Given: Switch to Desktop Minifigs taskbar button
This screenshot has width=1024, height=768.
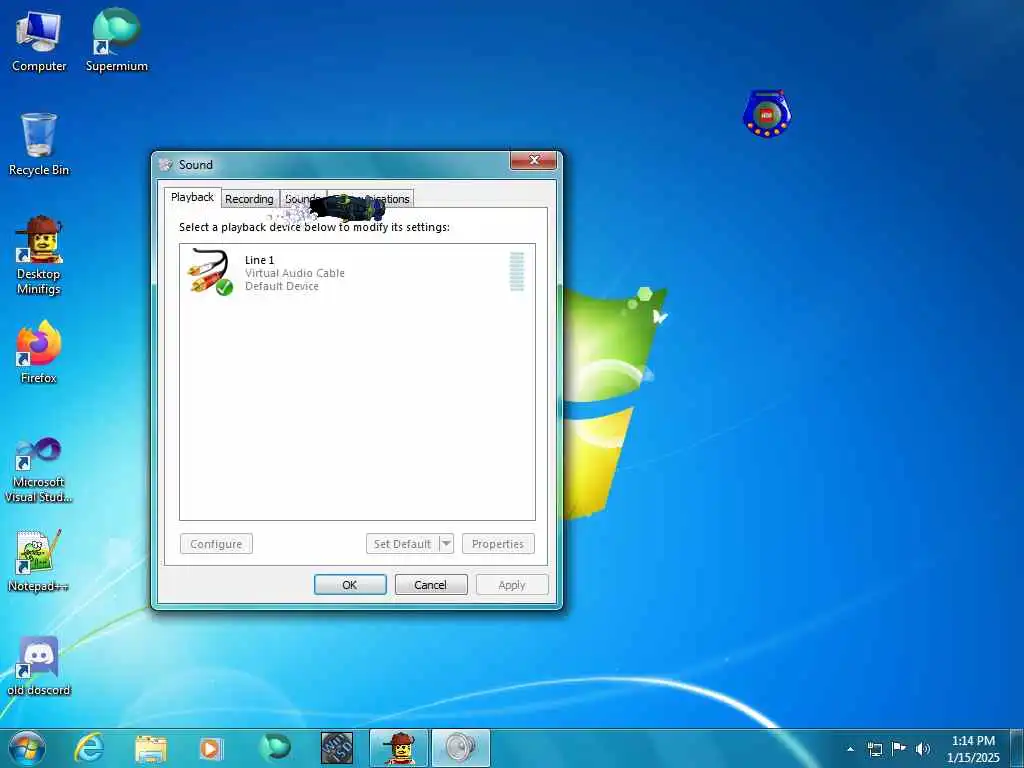Looking at the screenshot, I should pyautogui.click(x=399, y=748).
